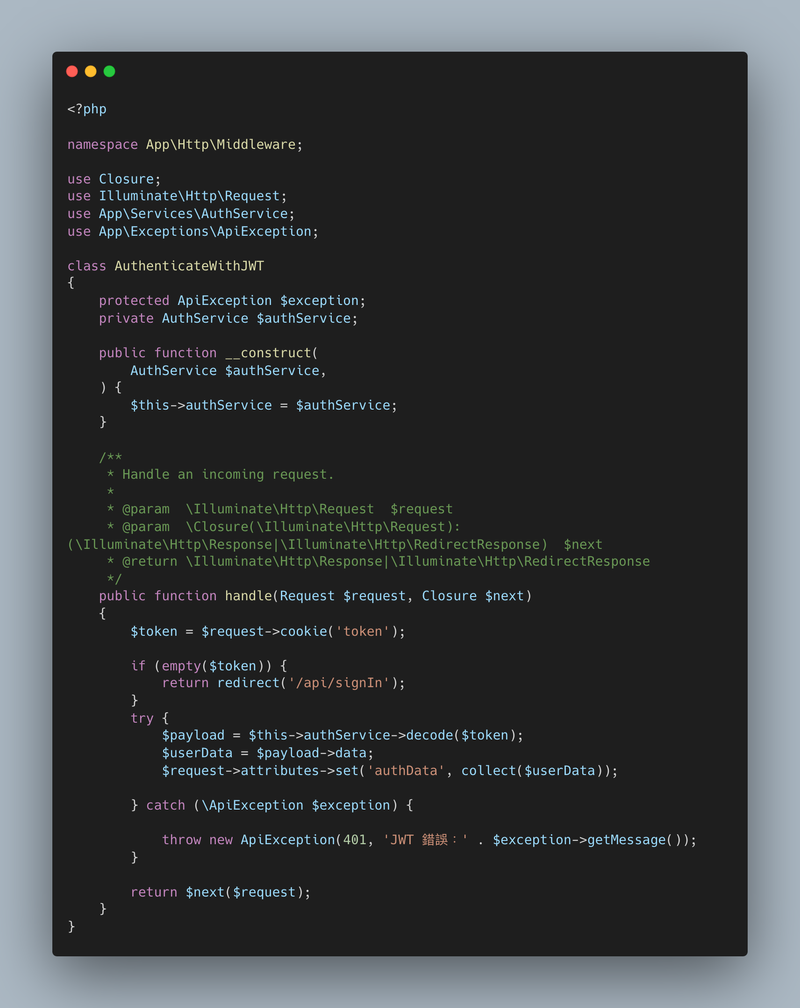Image resolution: width=800 pixels, height=1008 pixels.
Task: Click the AuthenticateWithJWT class name
Action: point(189,266)
